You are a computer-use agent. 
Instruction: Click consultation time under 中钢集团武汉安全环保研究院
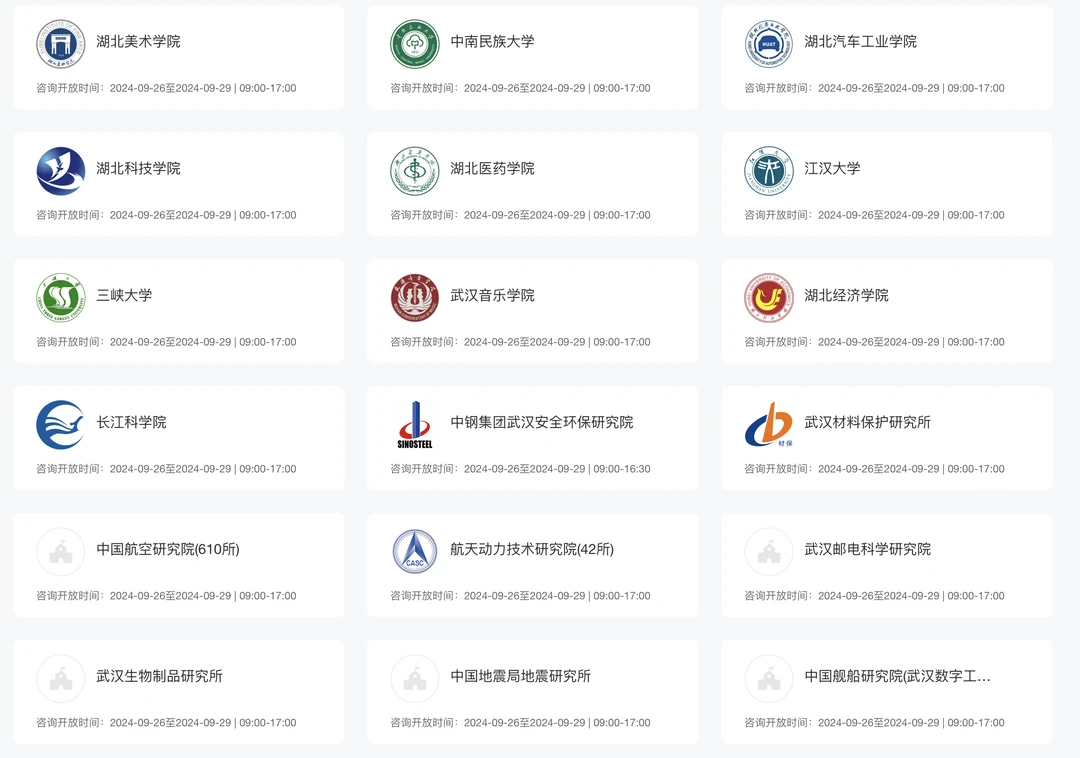click(x=520, y=469)
